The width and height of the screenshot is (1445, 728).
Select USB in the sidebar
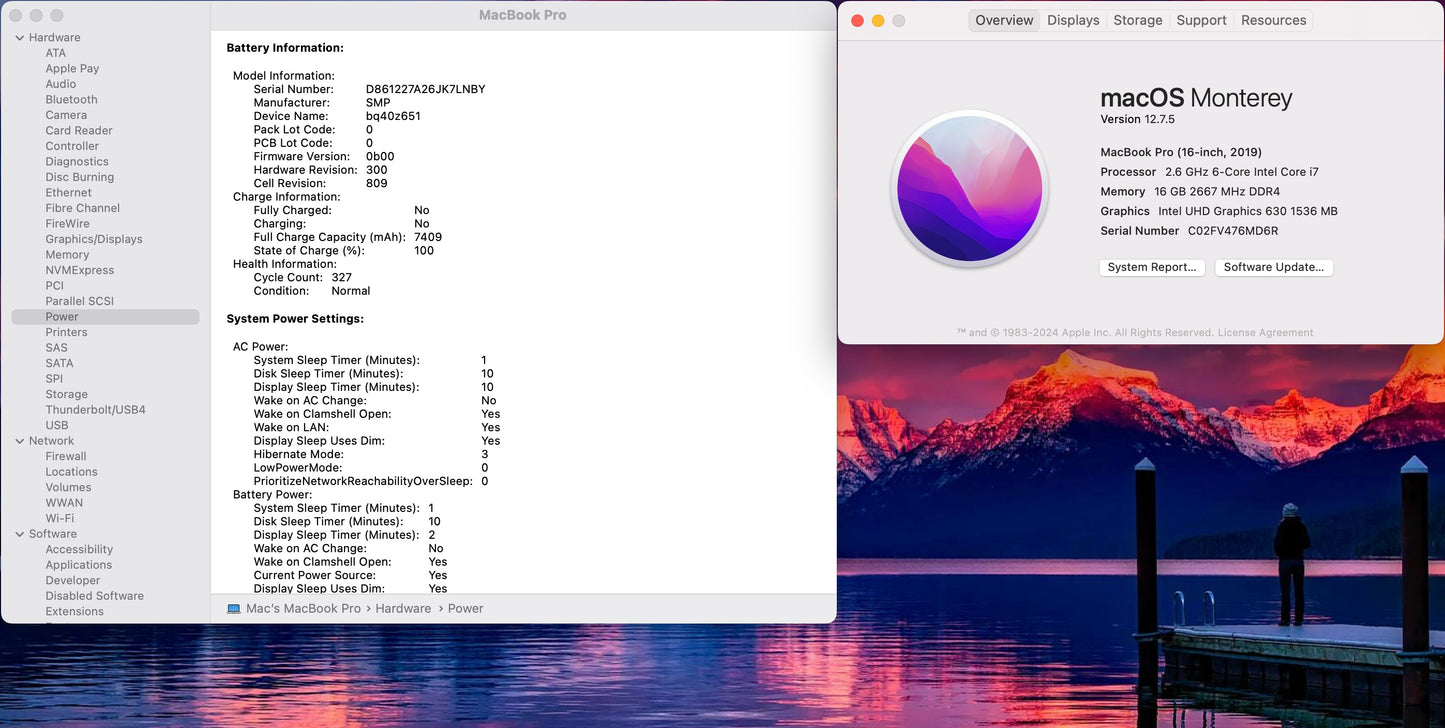[57, 425]
